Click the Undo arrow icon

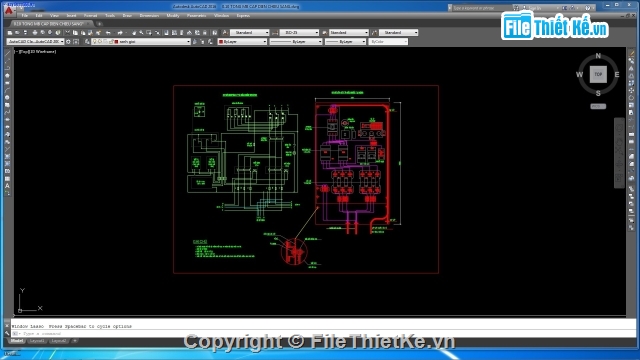pos(108,33)
